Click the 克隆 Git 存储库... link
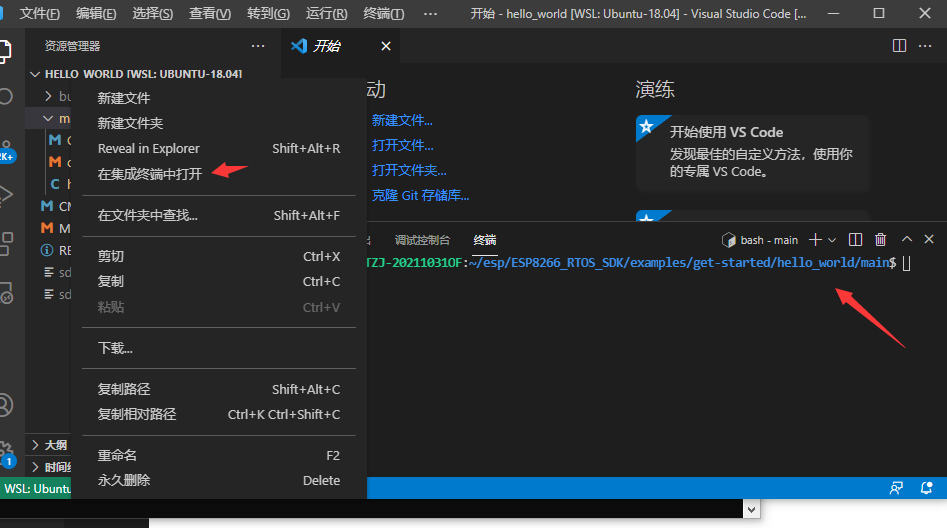 (420, 195)
